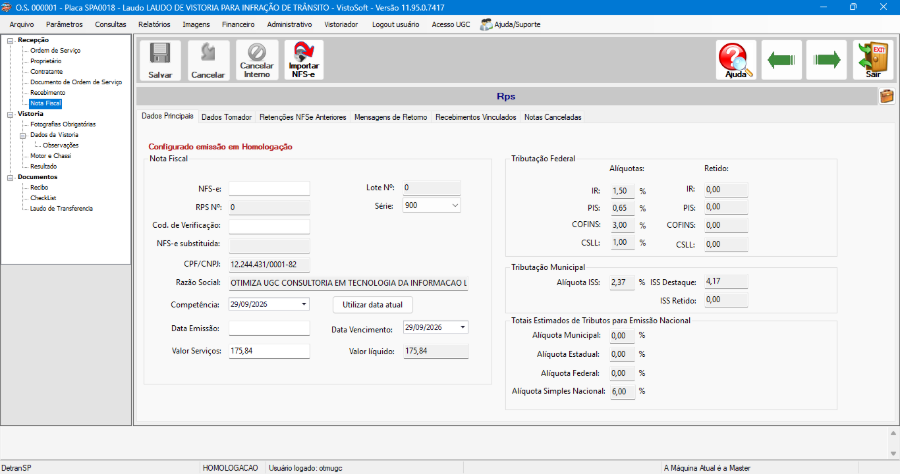Click the bottom panel scrollbar down arrow
The width and height of the screenshot is (900, 474).
point(893,453)
